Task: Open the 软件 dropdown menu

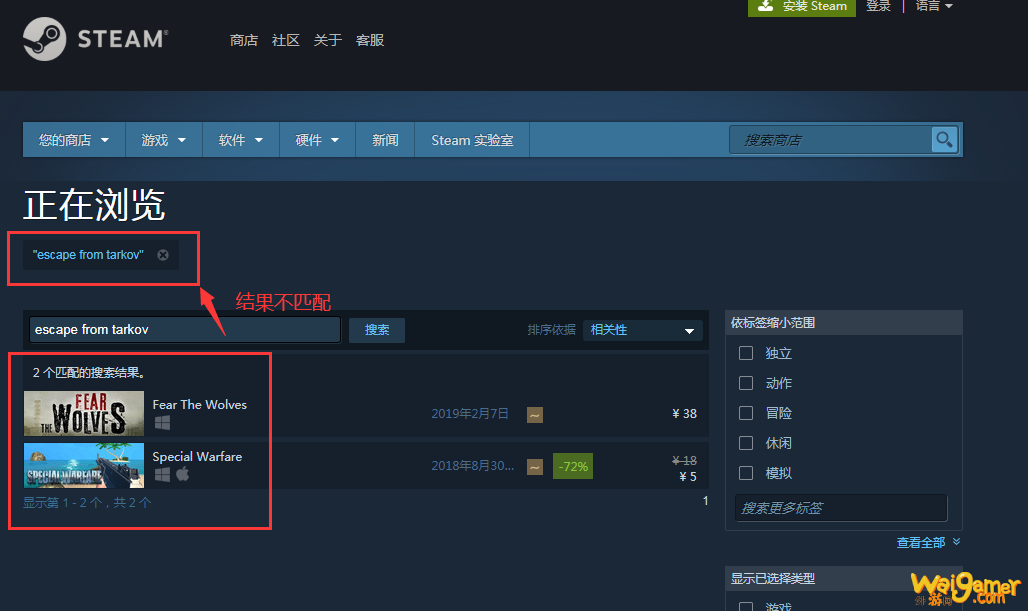Action: click(241, 140)
